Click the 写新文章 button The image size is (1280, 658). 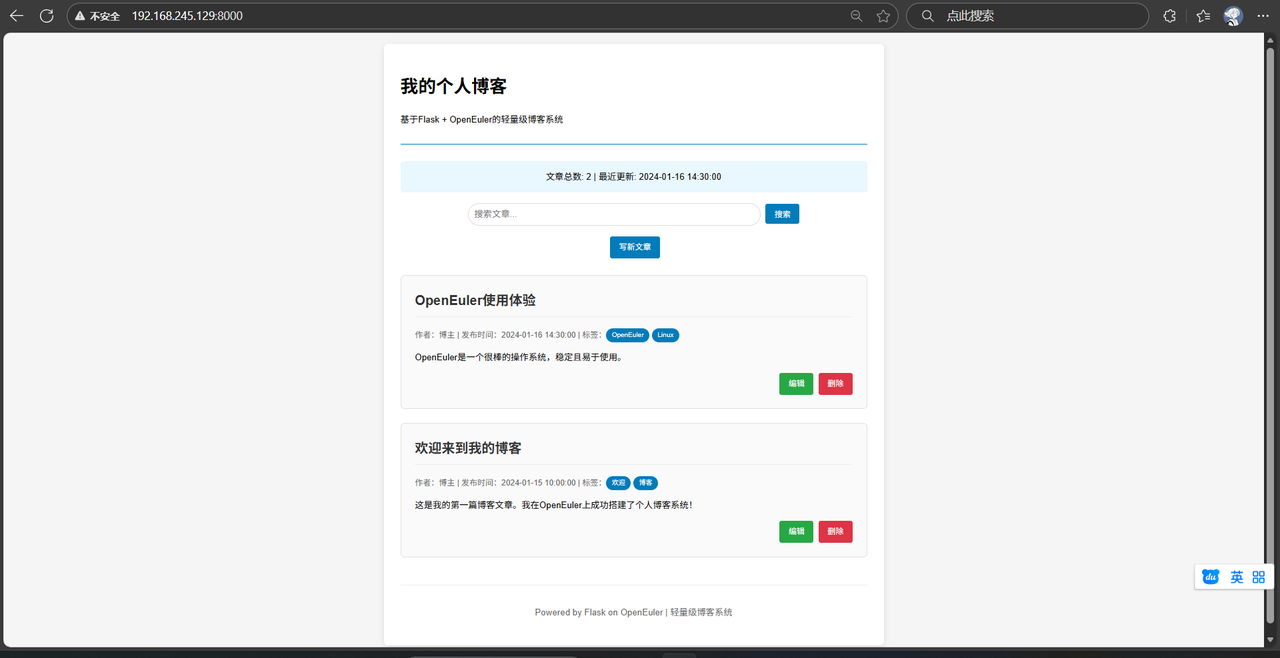634,247
